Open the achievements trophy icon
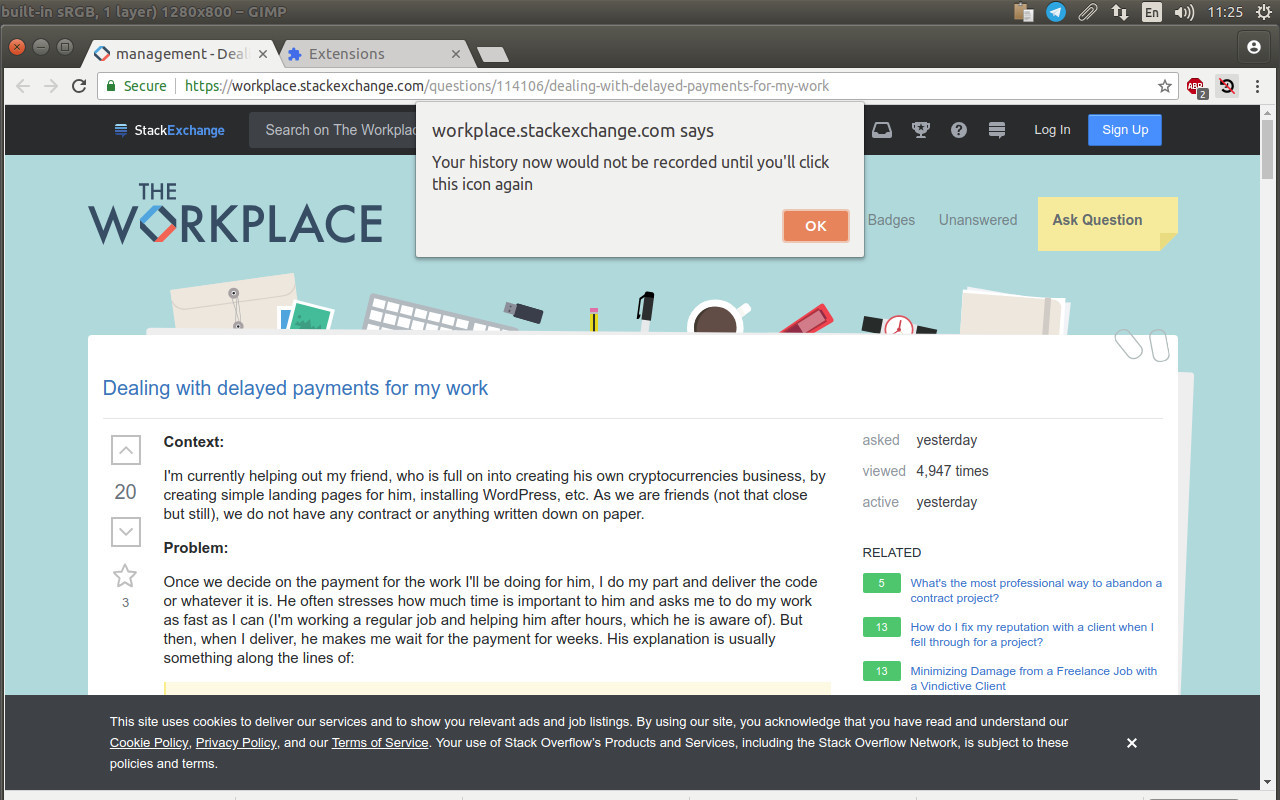Screen dimensions: 1280x800 click(x=920, y=130)
